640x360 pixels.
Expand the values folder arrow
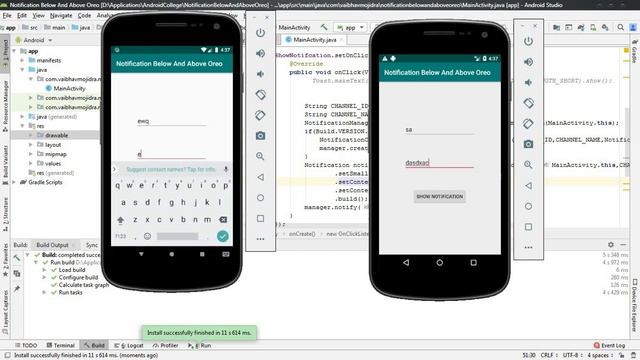(x=31, y=163)
